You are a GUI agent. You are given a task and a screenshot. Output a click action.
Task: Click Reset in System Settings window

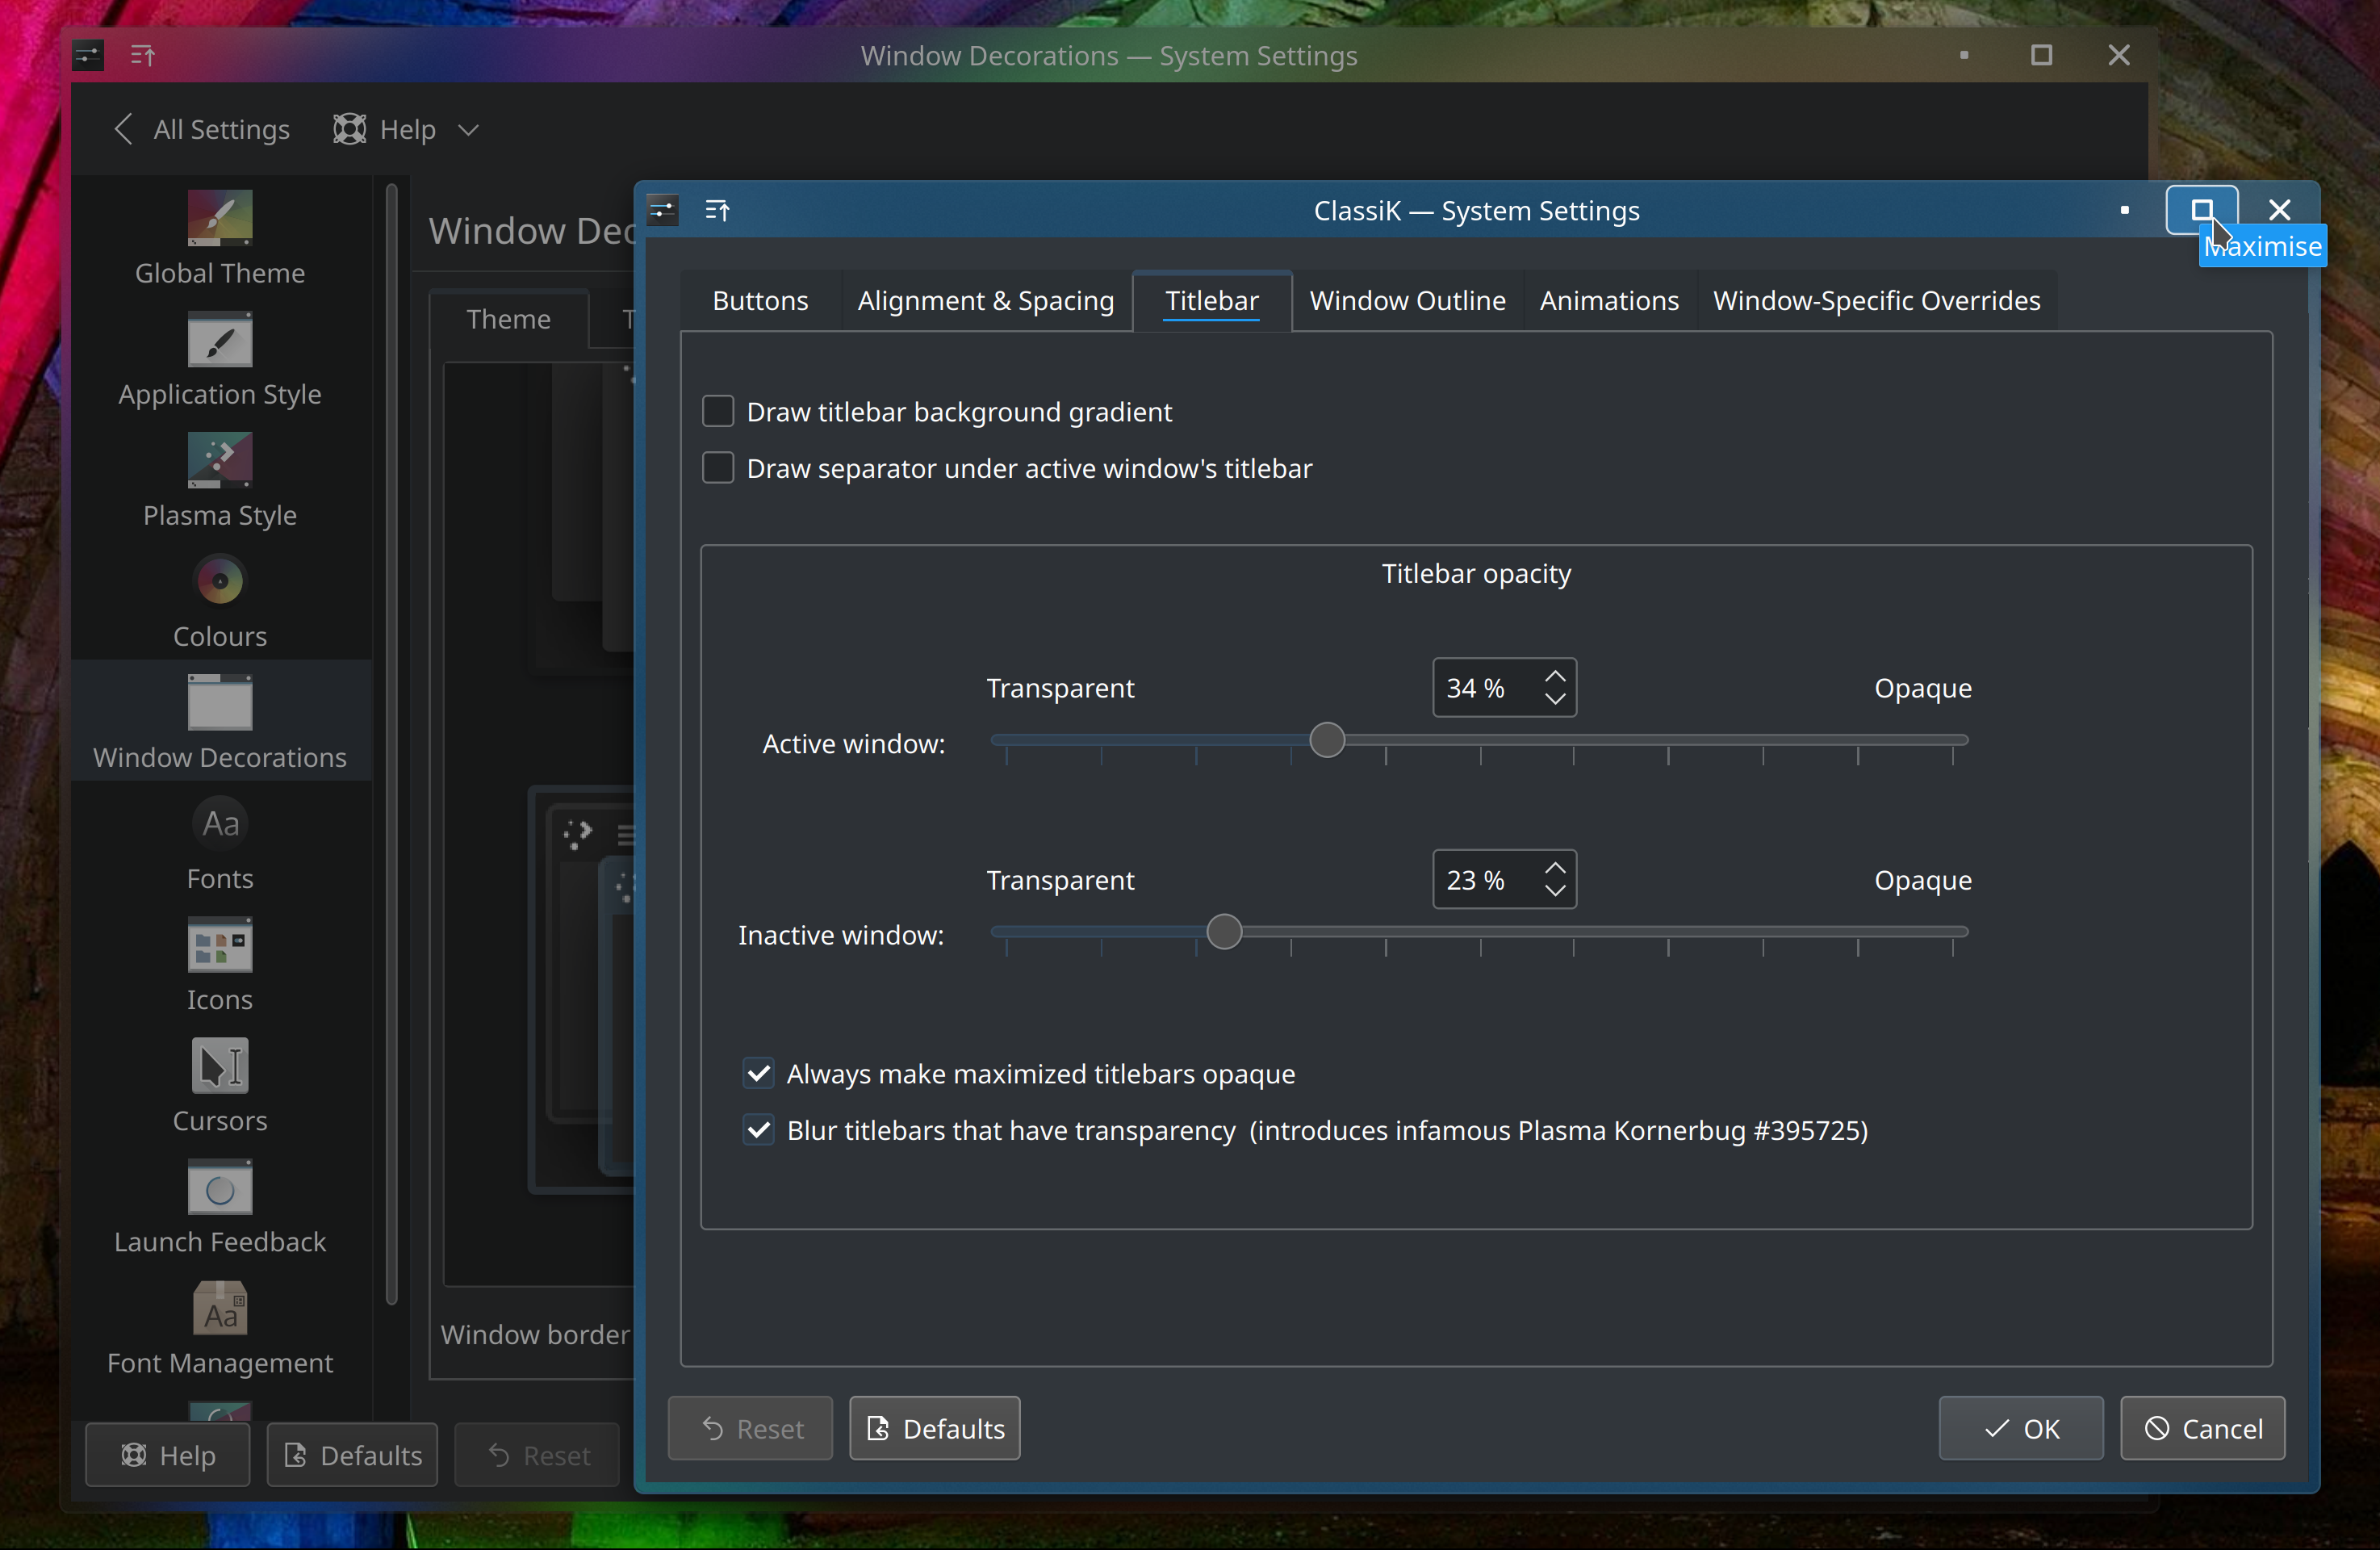pos(537,1455)
